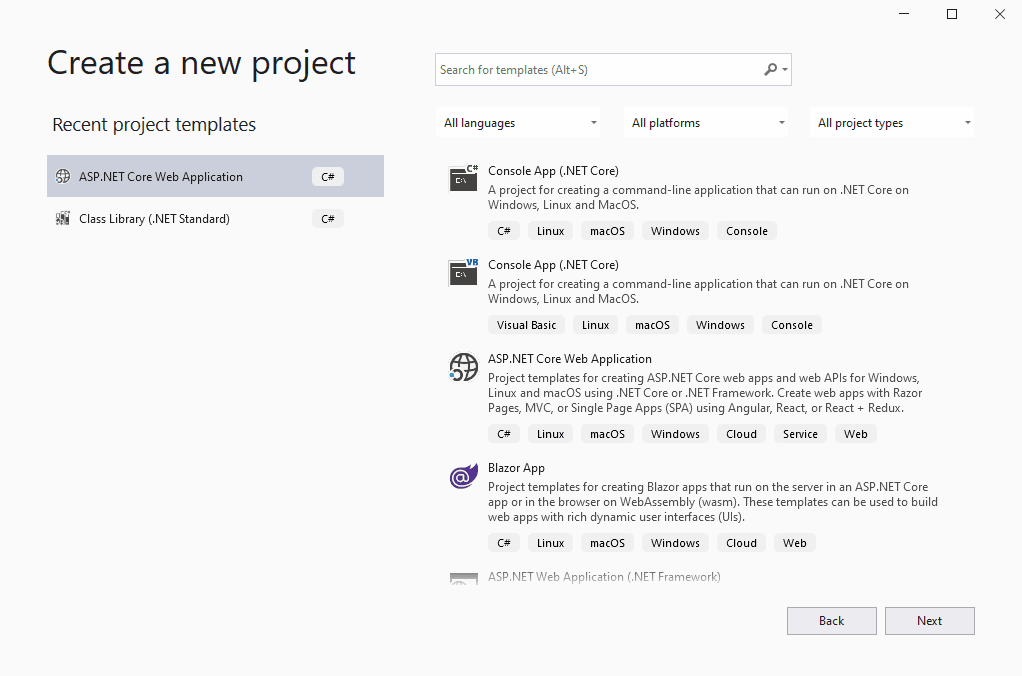Select ASP.NET Core Web Application in template list
Image resolution: width=1022 pixels, height=676 pixels.
click(x=570, y=359)
